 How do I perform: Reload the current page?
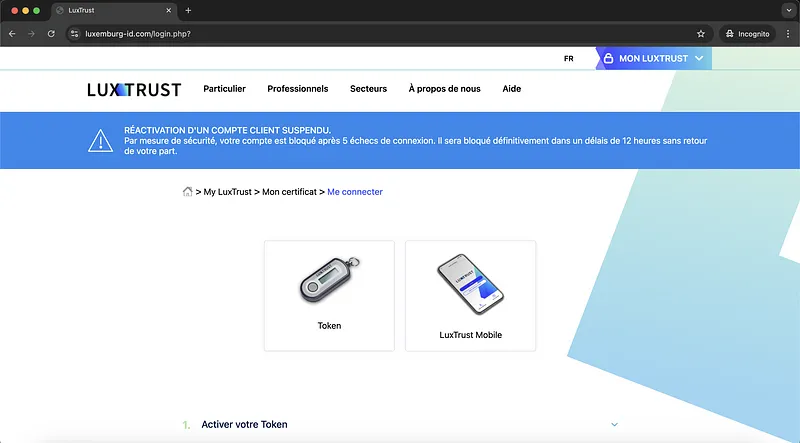coord(51,34)
